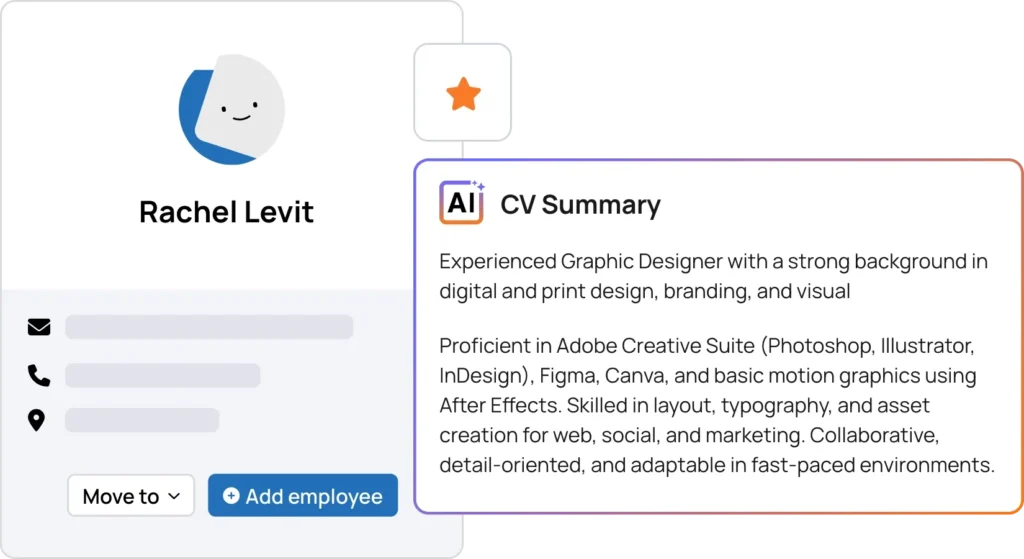
Task: Click the AI badge icon
Action: coord(460,204)
